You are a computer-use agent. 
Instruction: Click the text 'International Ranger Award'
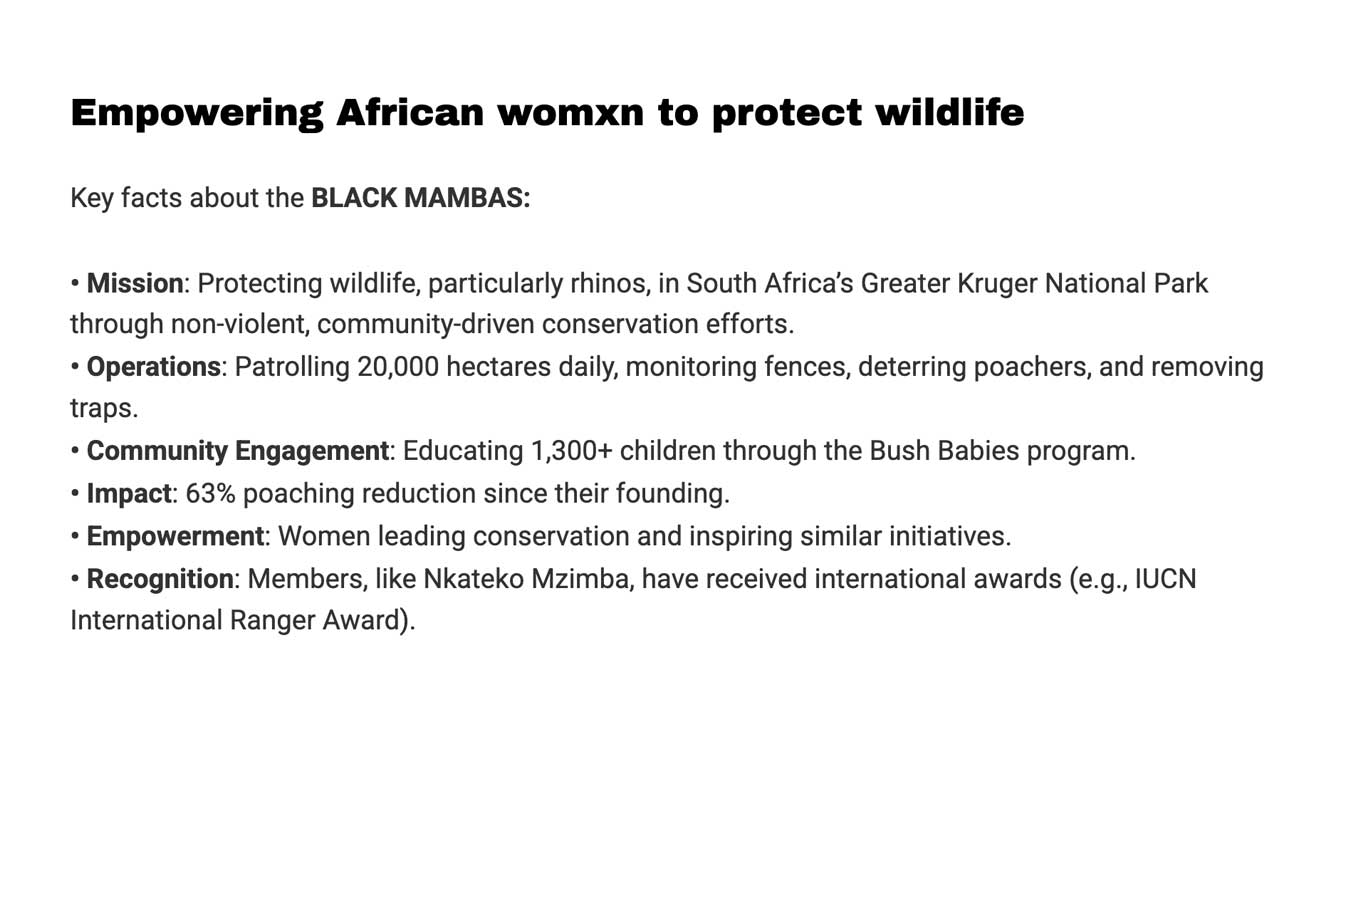pyautogui.click(x=238, y=620)
